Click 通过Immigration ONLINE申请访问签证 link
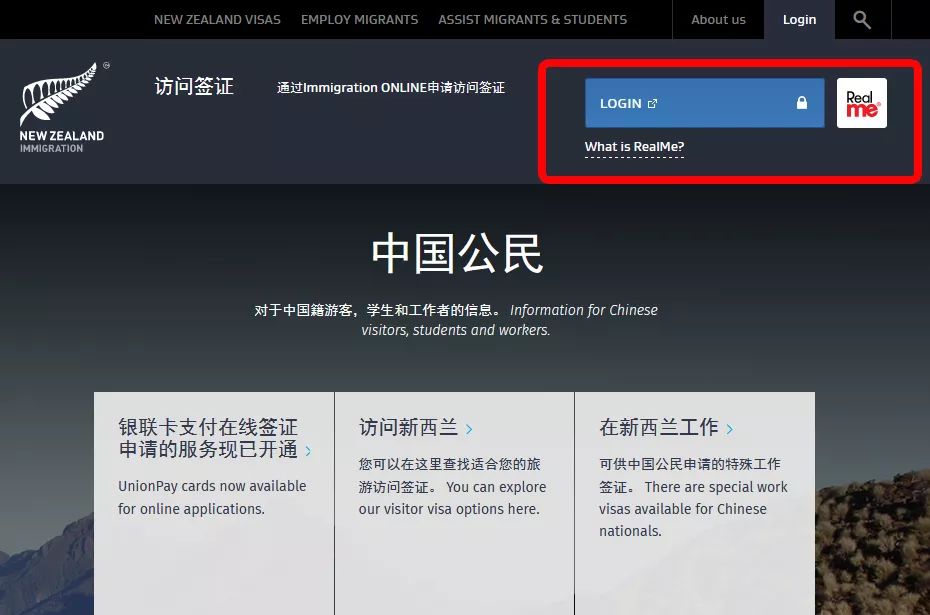The width and height of the screenshot is (930, 615). pos(391,88)
